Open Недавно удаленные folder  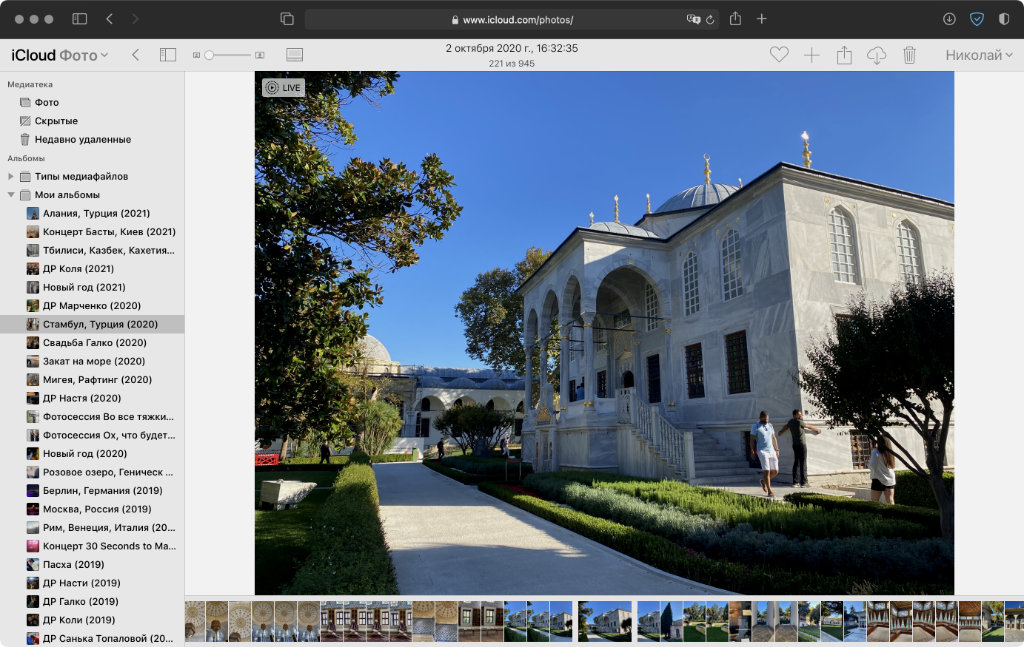[92, 139]
